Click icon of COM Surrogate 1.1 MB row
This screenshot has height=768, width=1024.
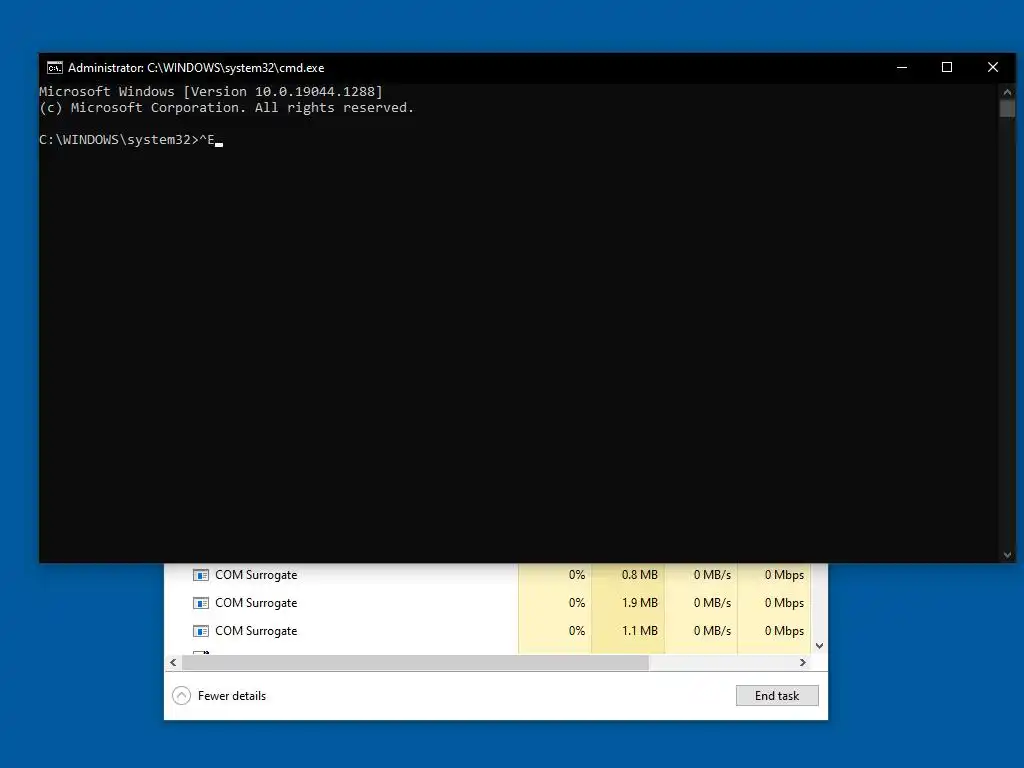coord(200,631)
